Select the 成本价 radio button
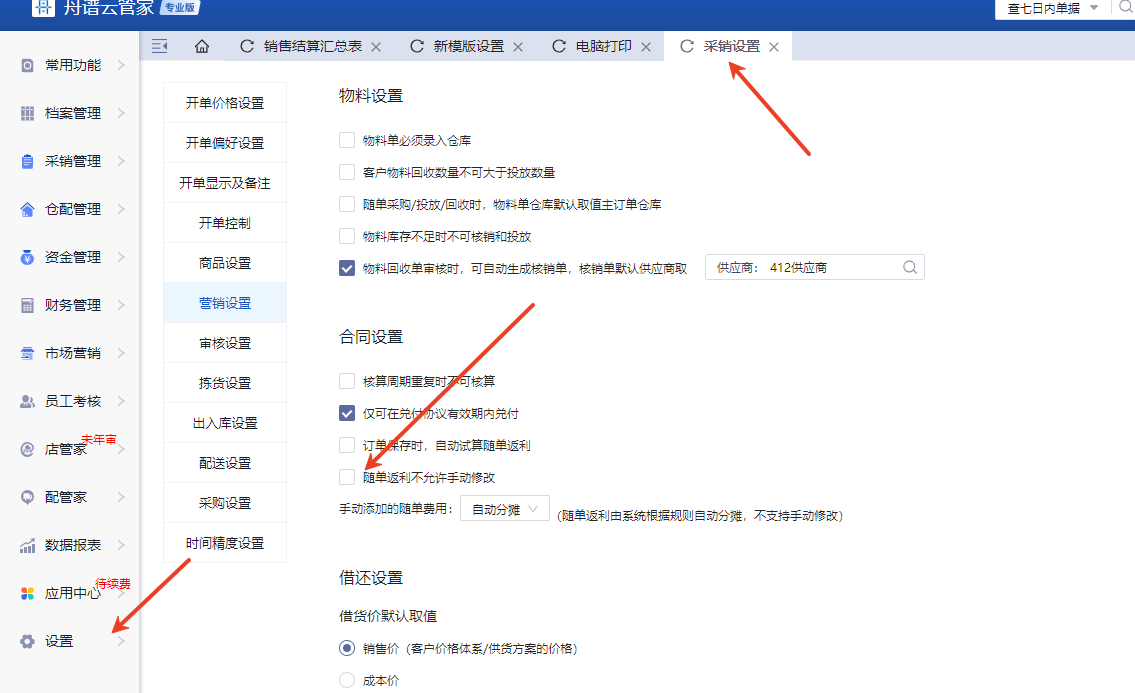The image size is (1135, 693). (x=347, y=680)
